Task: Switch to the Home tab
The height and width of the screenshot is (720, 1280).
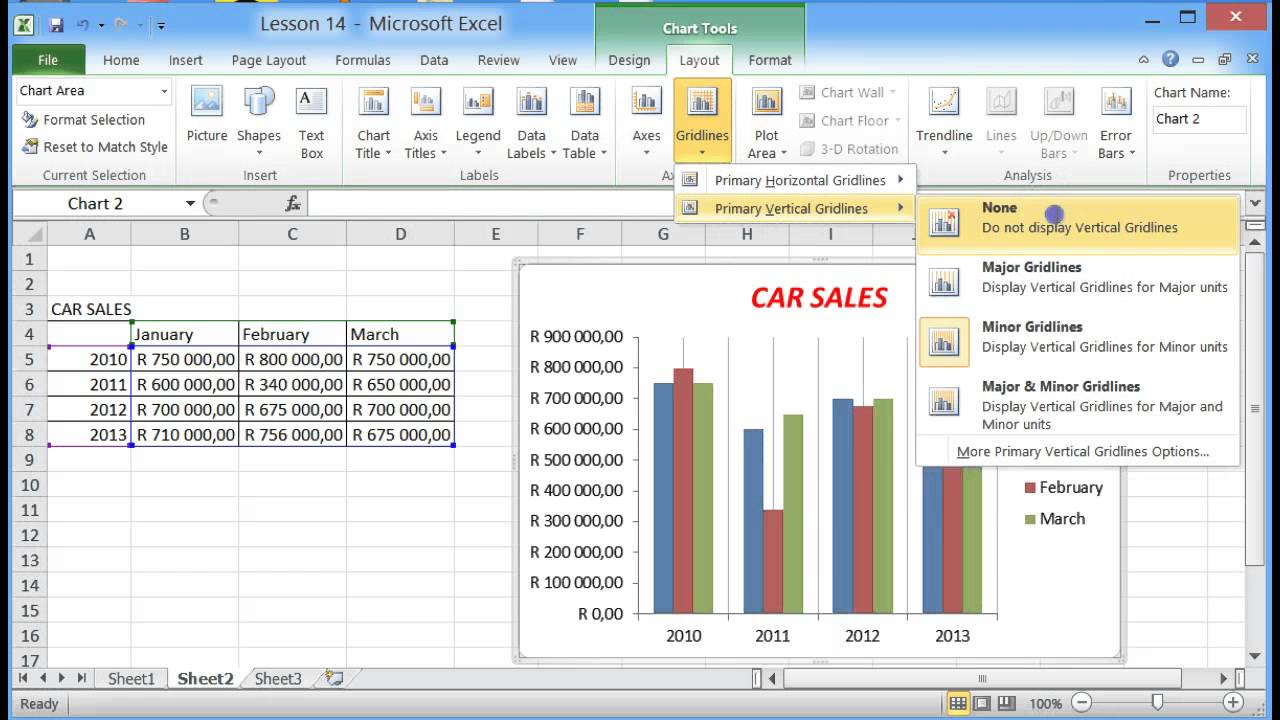Action: pos(121,60)
